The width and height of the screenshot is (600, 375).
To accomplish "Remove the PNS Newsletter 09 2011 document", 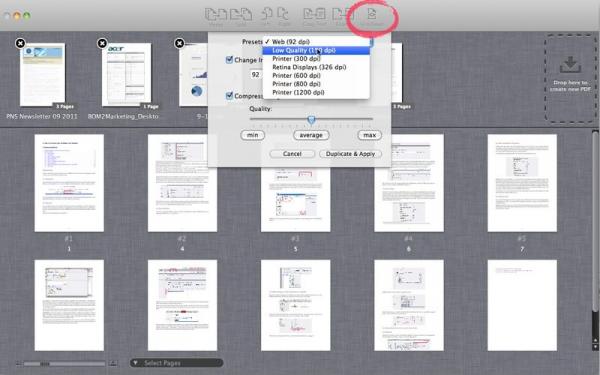I will click(x=20, y=43).
